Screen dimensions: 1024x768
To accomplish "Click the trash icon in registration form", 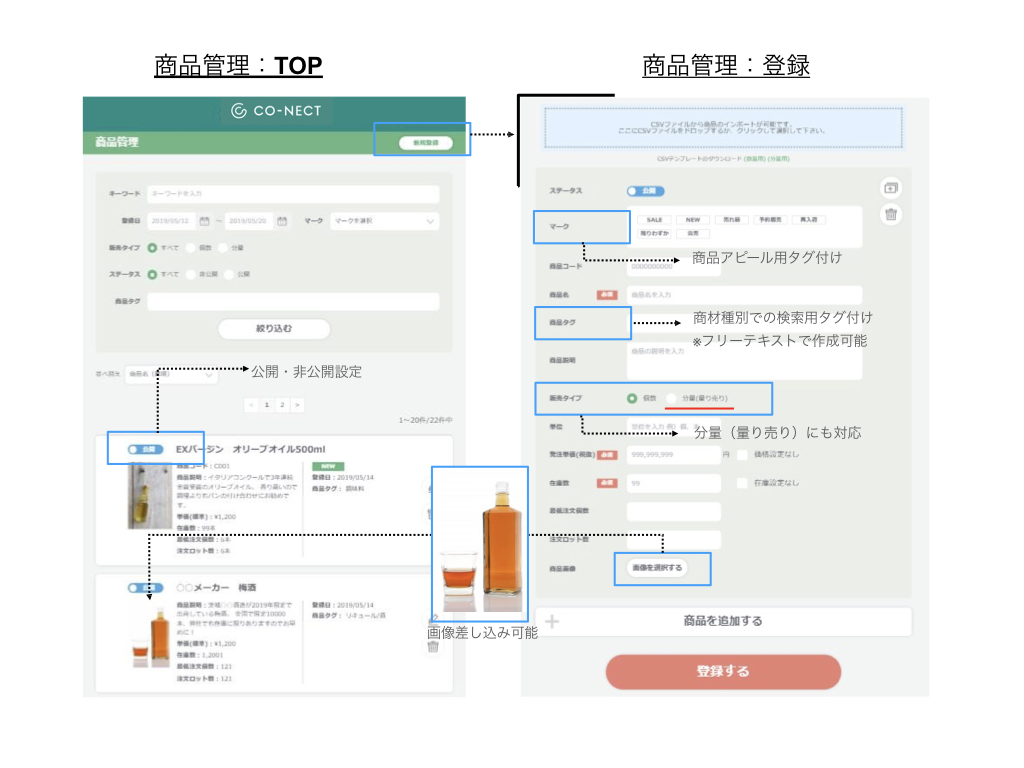I will (891, 214).
